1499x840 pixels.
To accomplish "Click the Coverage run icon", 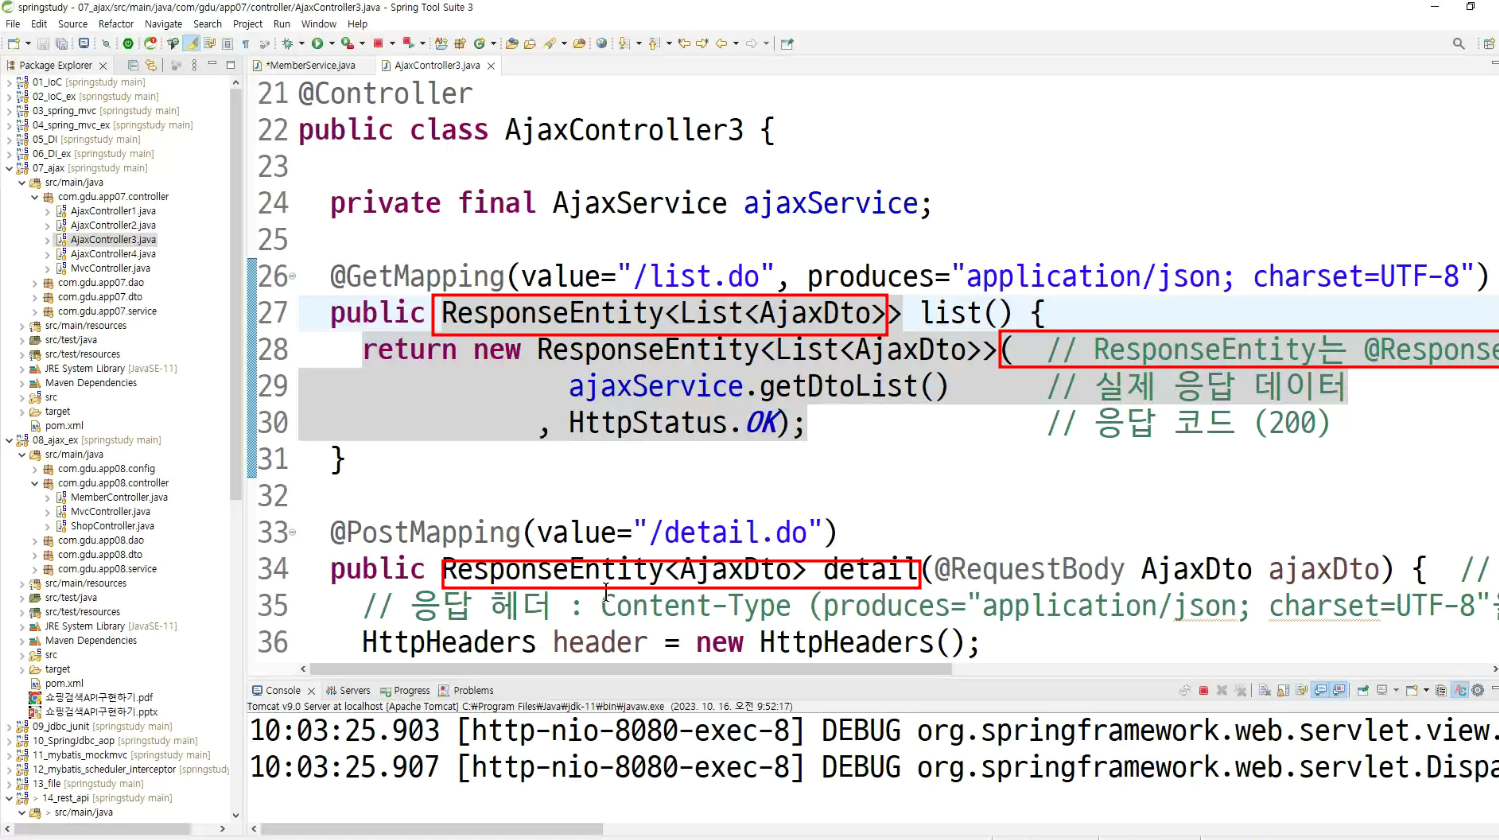I will click(348, 44).
